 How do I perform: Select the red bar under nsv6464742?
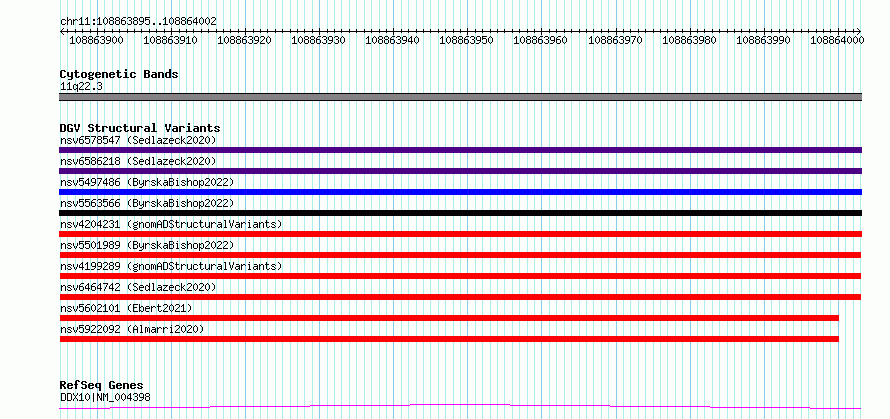(460, 297)
